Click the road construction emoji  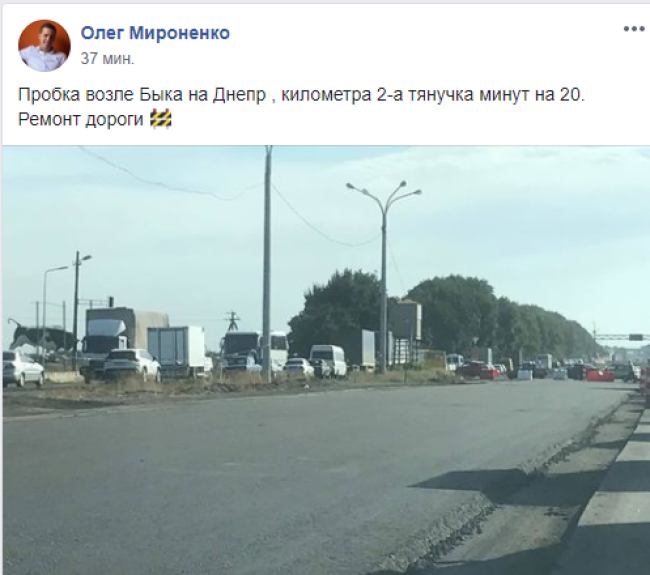click(x=160, y=119)
